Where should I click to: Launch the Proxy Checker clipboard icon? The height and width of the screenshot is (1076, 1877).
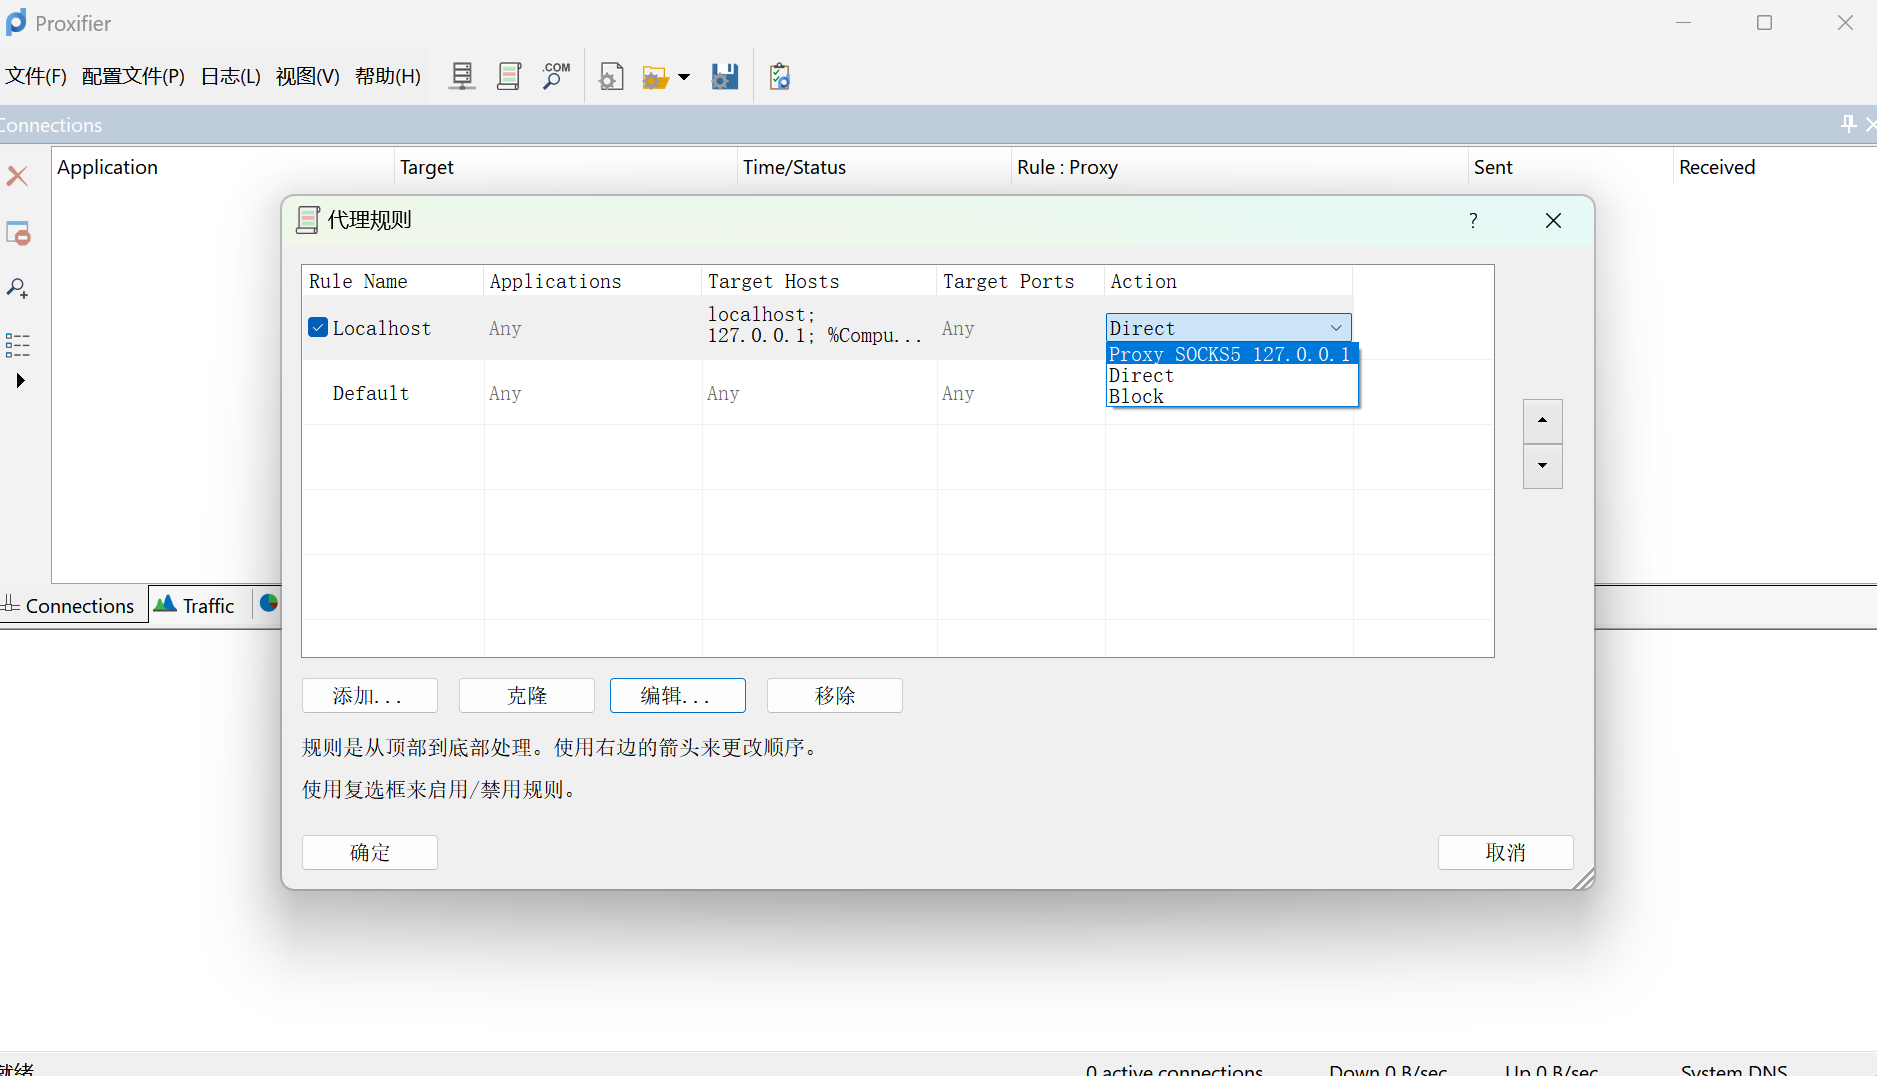(x=780, y=76)
